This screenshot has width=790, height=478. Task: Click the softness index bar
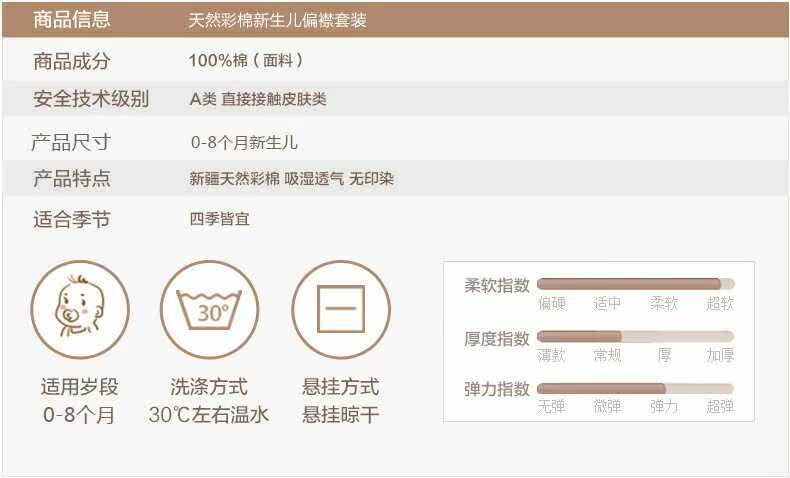[635, 284]
